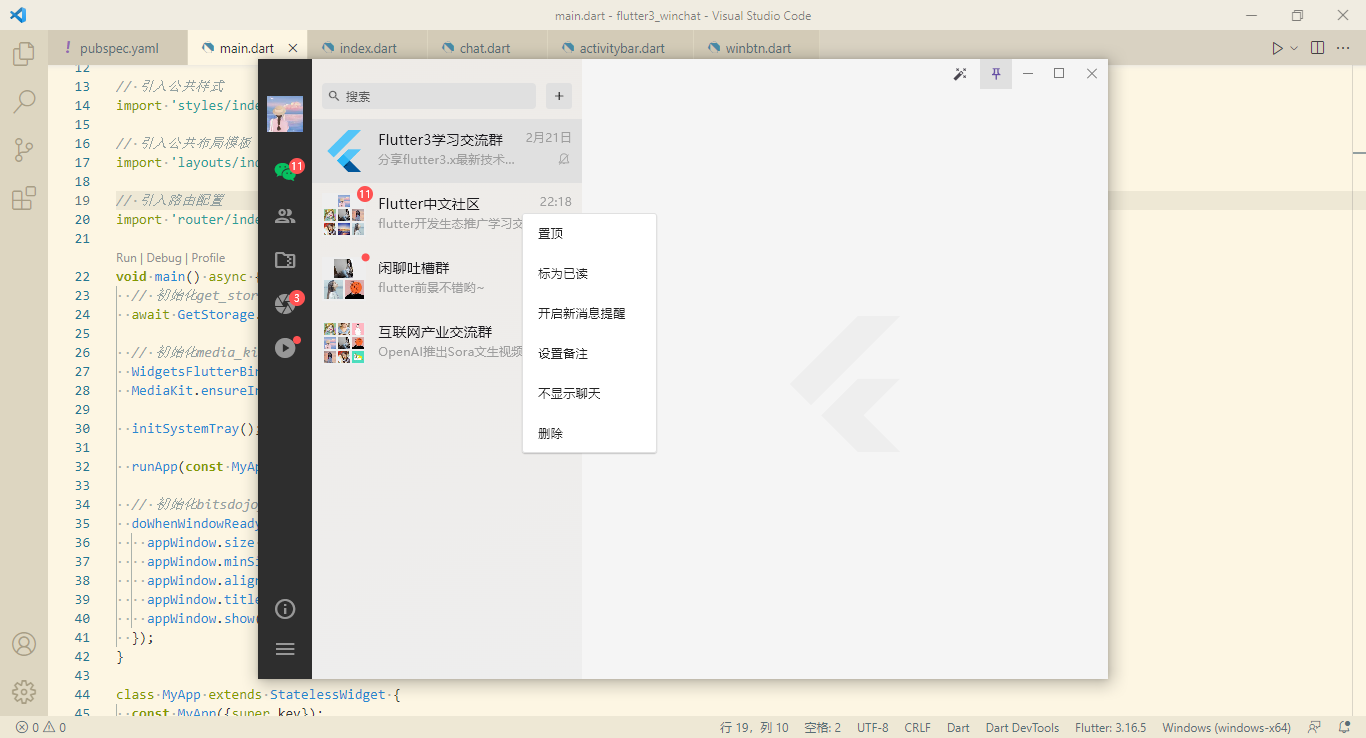The height and width of the screenshot is (738, 1366).
Task: Click Flutter: 3.16.5 in the status bar
Action: 1110,727
